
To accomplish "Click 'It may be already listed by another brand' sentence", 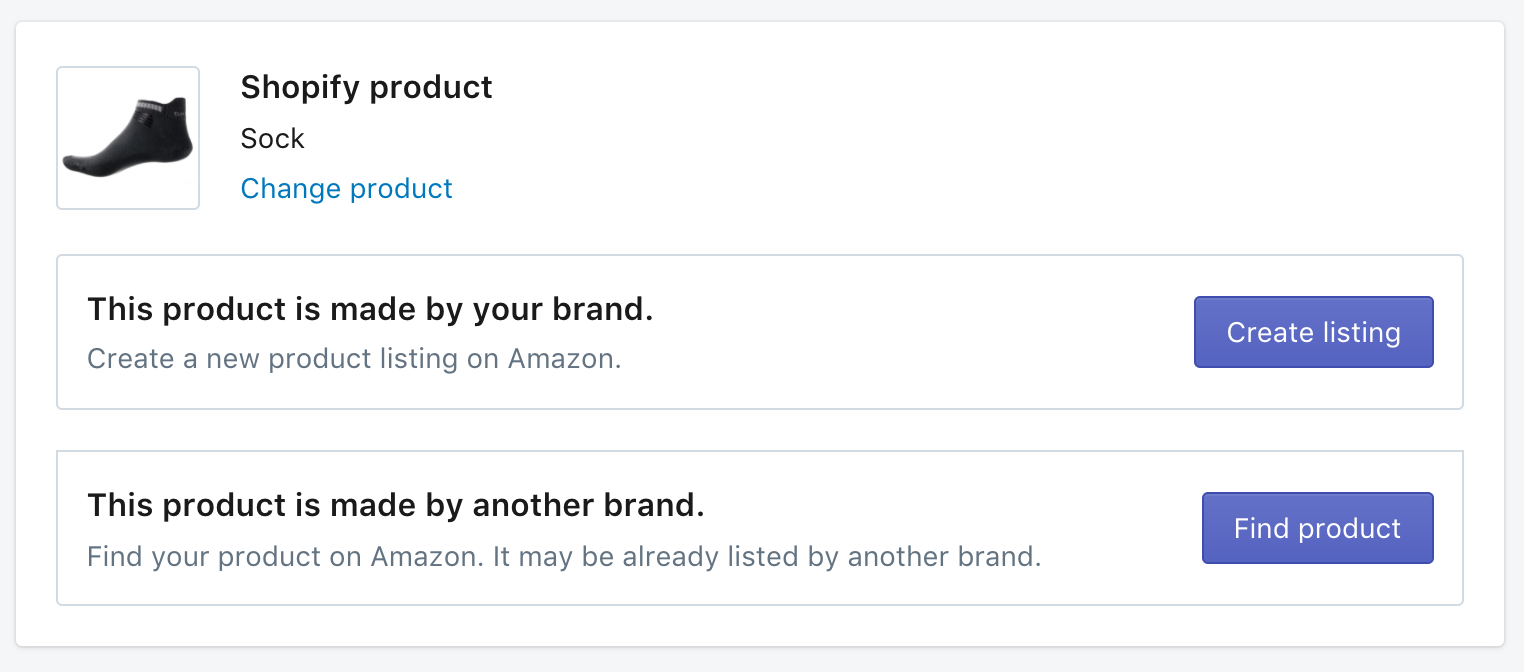I will tap(767, 556).
